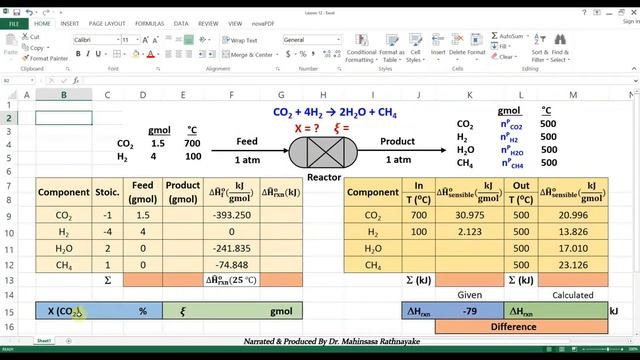
Task: Toggle align right
Action: pyautogui.click(x=189, y=54)
